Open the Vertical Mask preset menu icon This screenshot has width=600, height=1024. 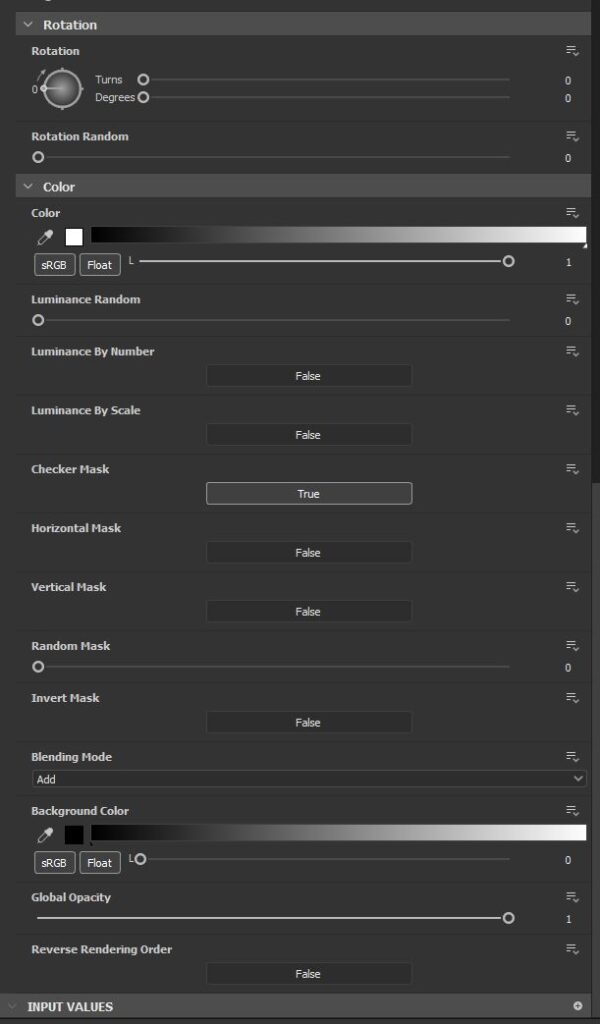pyautogui.click(x=573, y=587)
